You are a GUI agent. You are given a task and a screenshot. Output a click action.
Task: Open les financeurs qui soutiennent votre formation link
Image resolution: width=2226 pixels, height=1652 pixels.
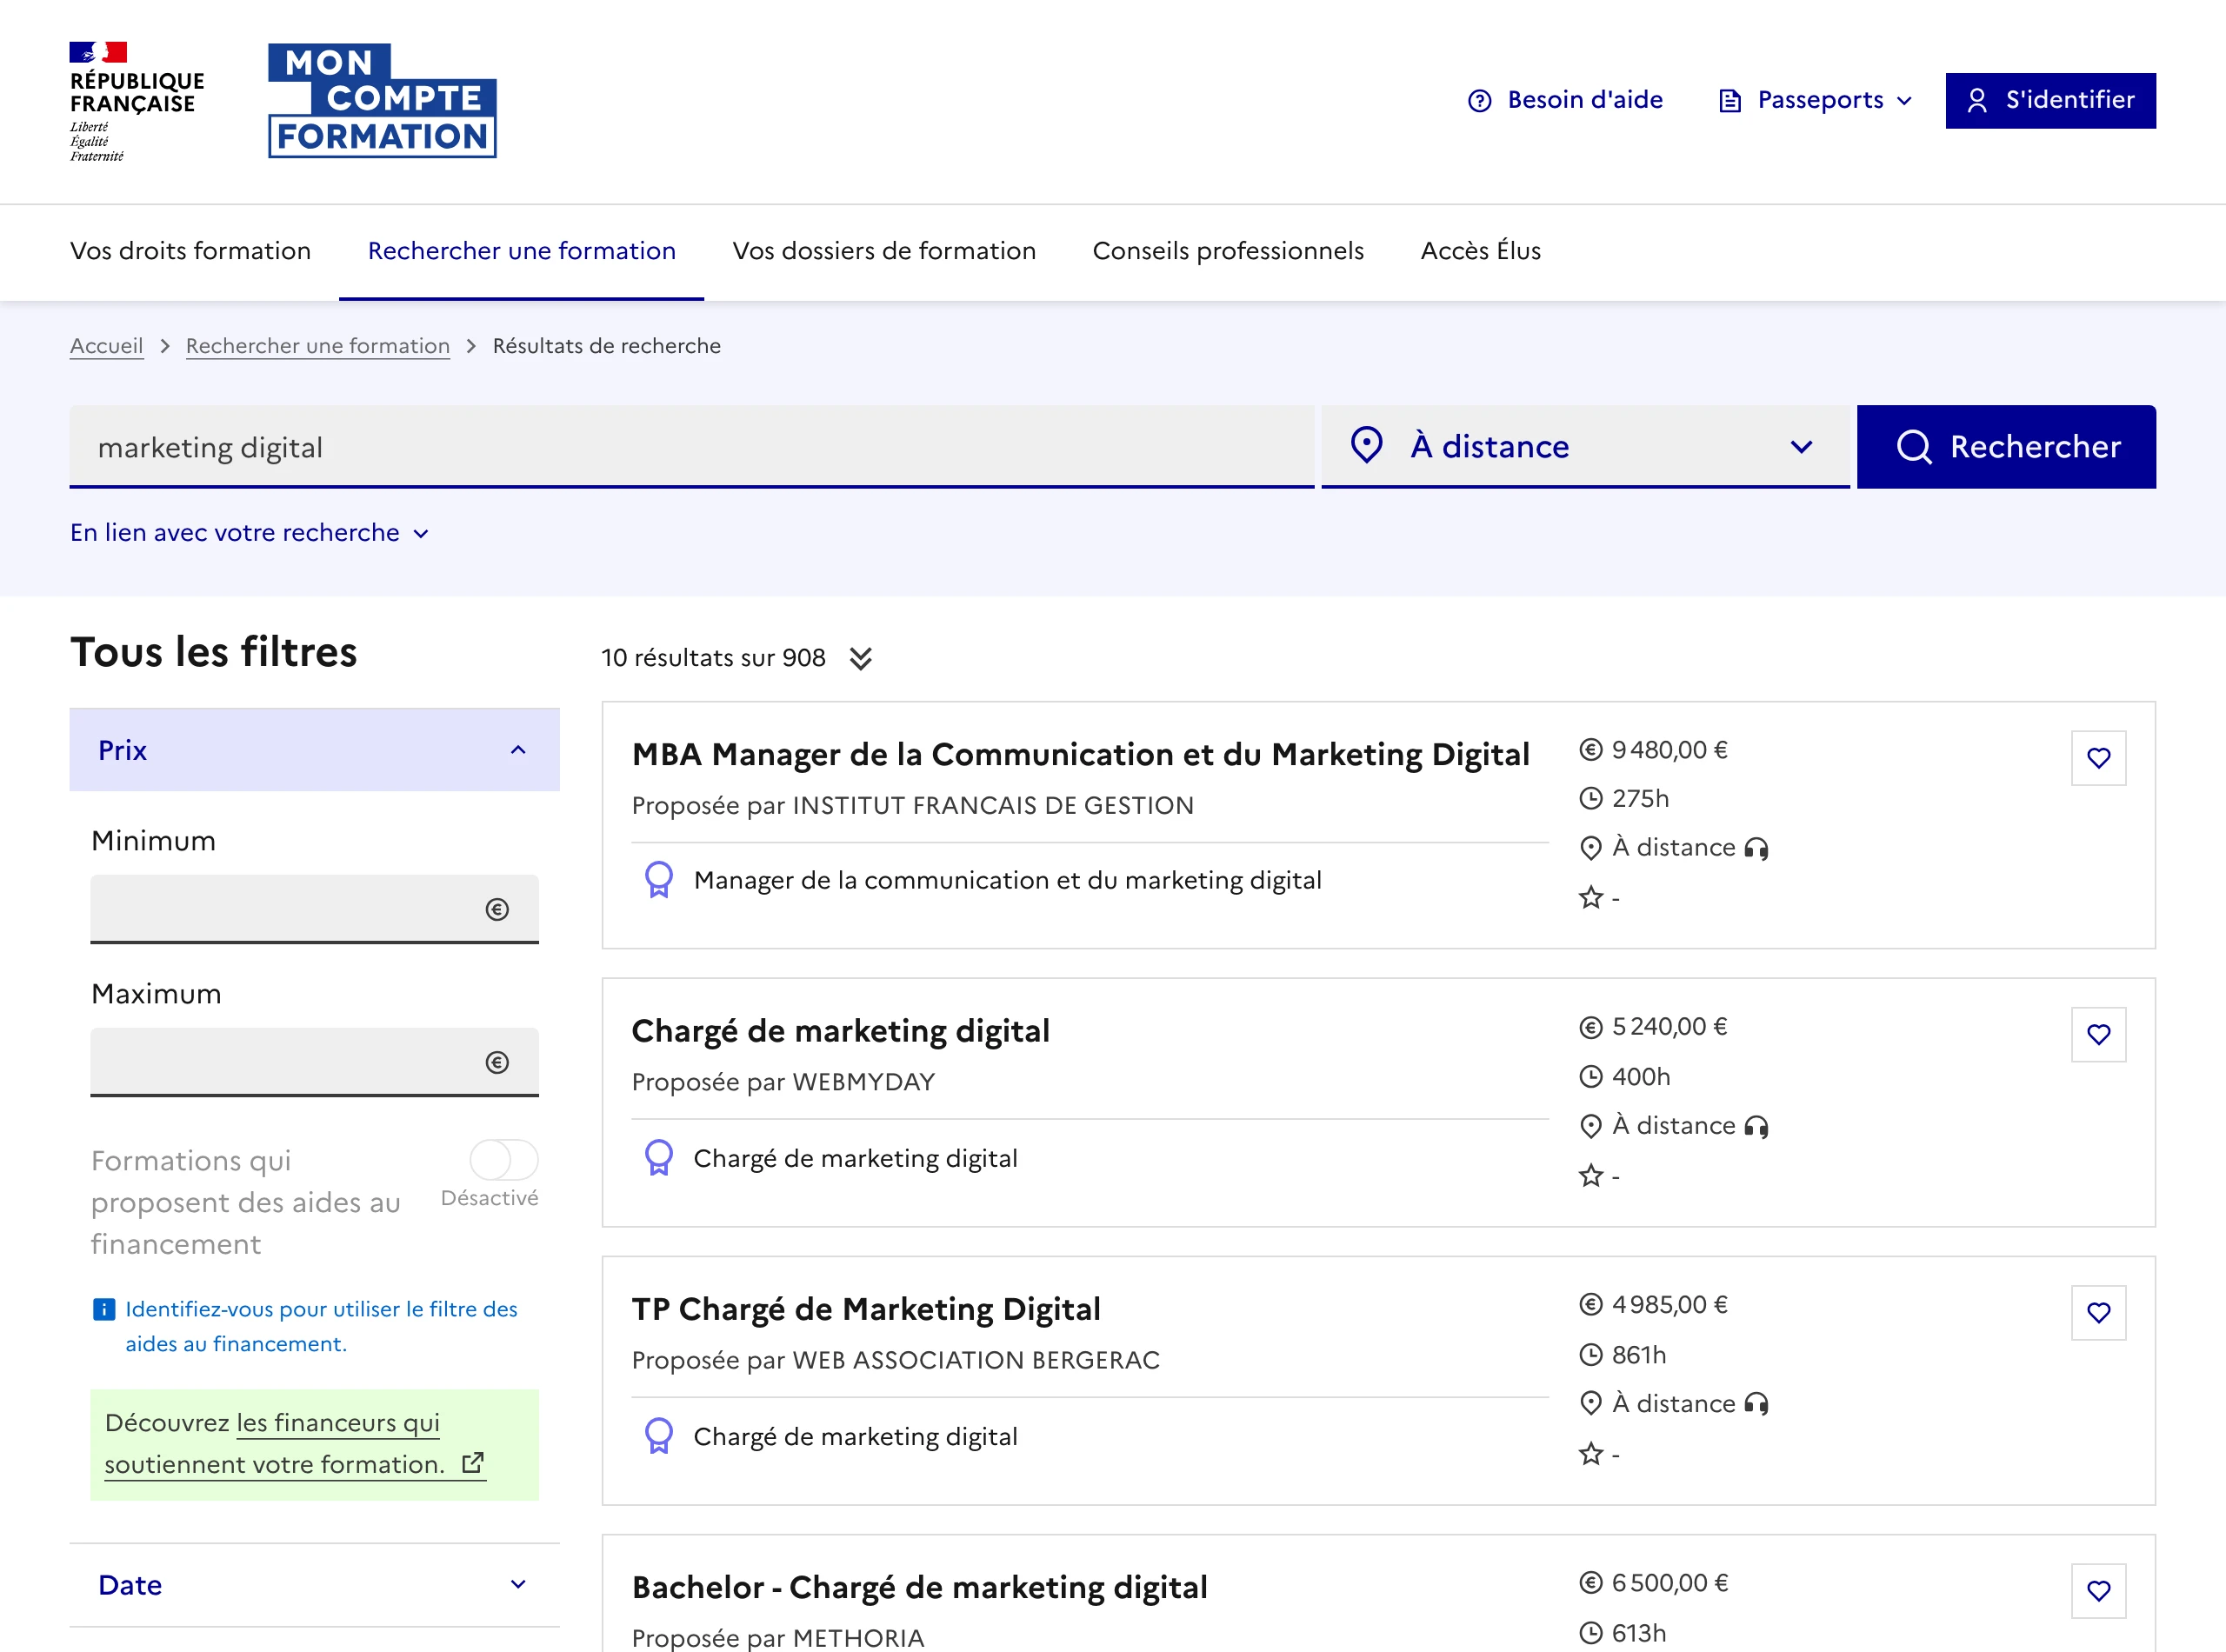tap(295, 1444)
